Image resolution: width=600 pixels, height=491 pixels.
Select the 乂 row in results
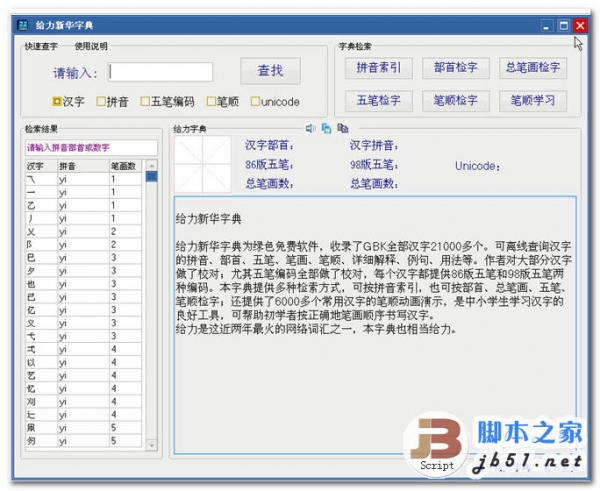point(83,232)
